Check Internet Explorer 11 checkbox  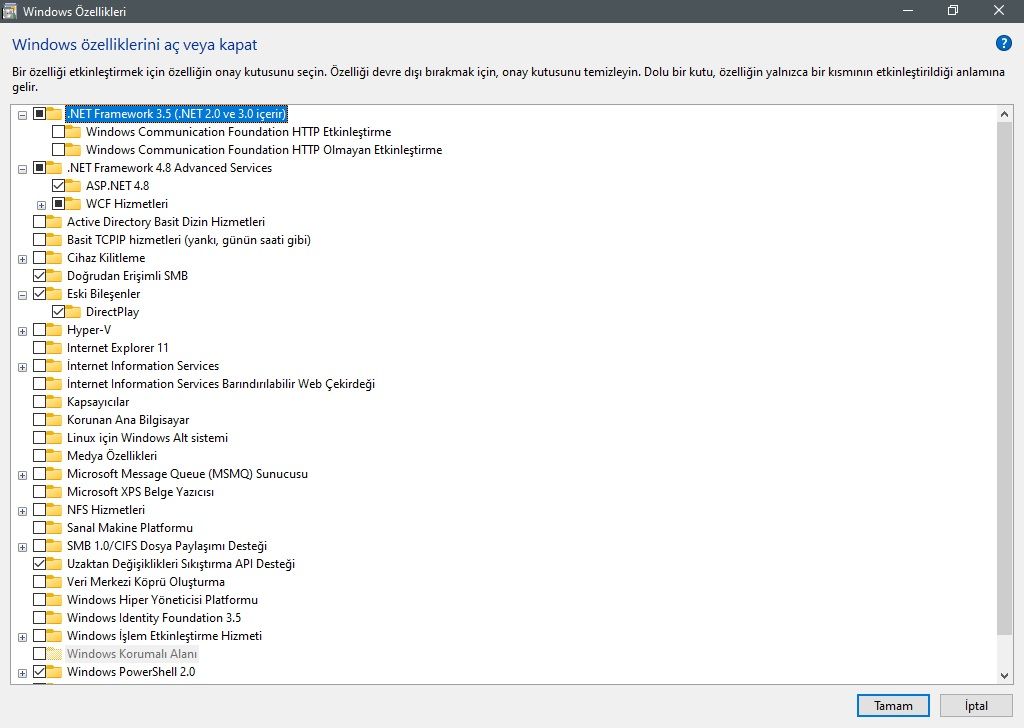coord(39,348)
